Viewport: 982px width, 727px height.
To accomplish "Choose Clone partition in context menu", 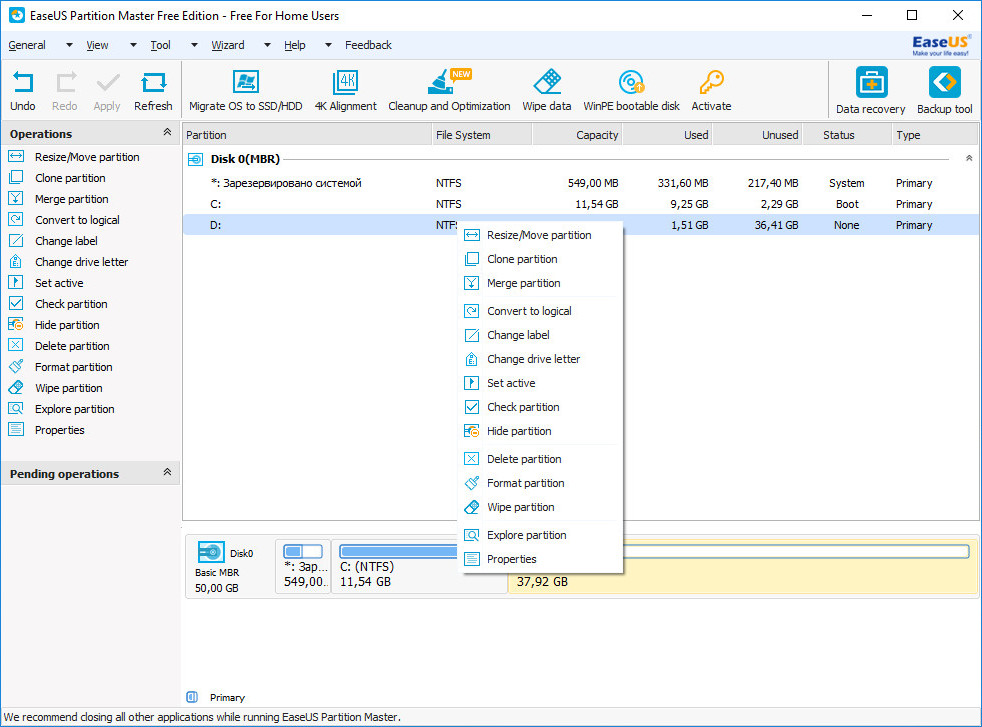I will 540,259.
